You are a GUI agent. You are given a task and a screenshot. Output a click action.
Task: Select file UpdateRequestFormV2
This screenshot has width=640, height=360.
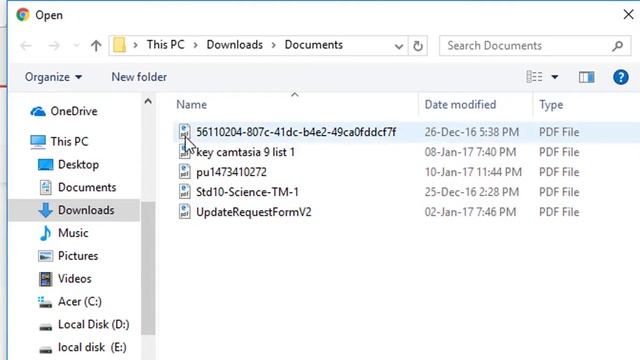click(254, 212)
